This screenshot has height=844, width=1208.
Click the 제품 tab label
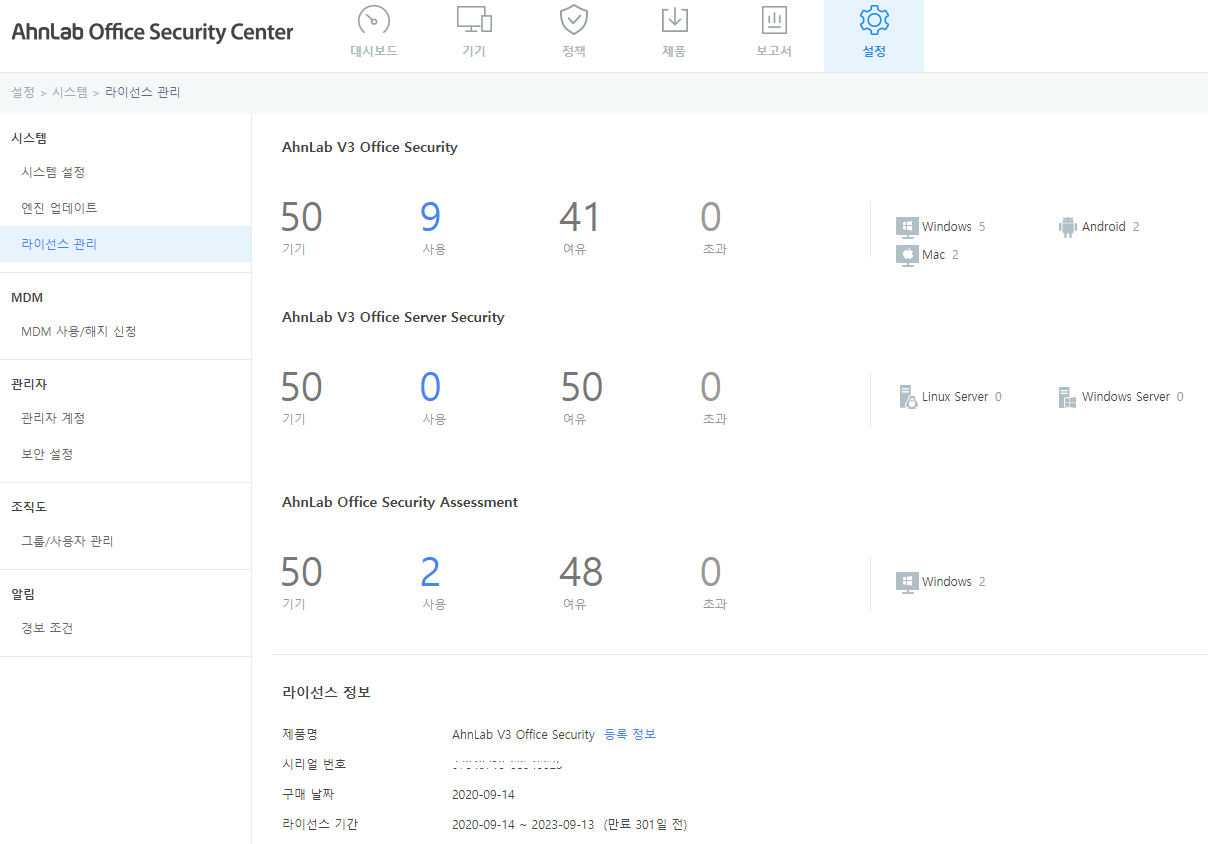(x=674, y=51)
